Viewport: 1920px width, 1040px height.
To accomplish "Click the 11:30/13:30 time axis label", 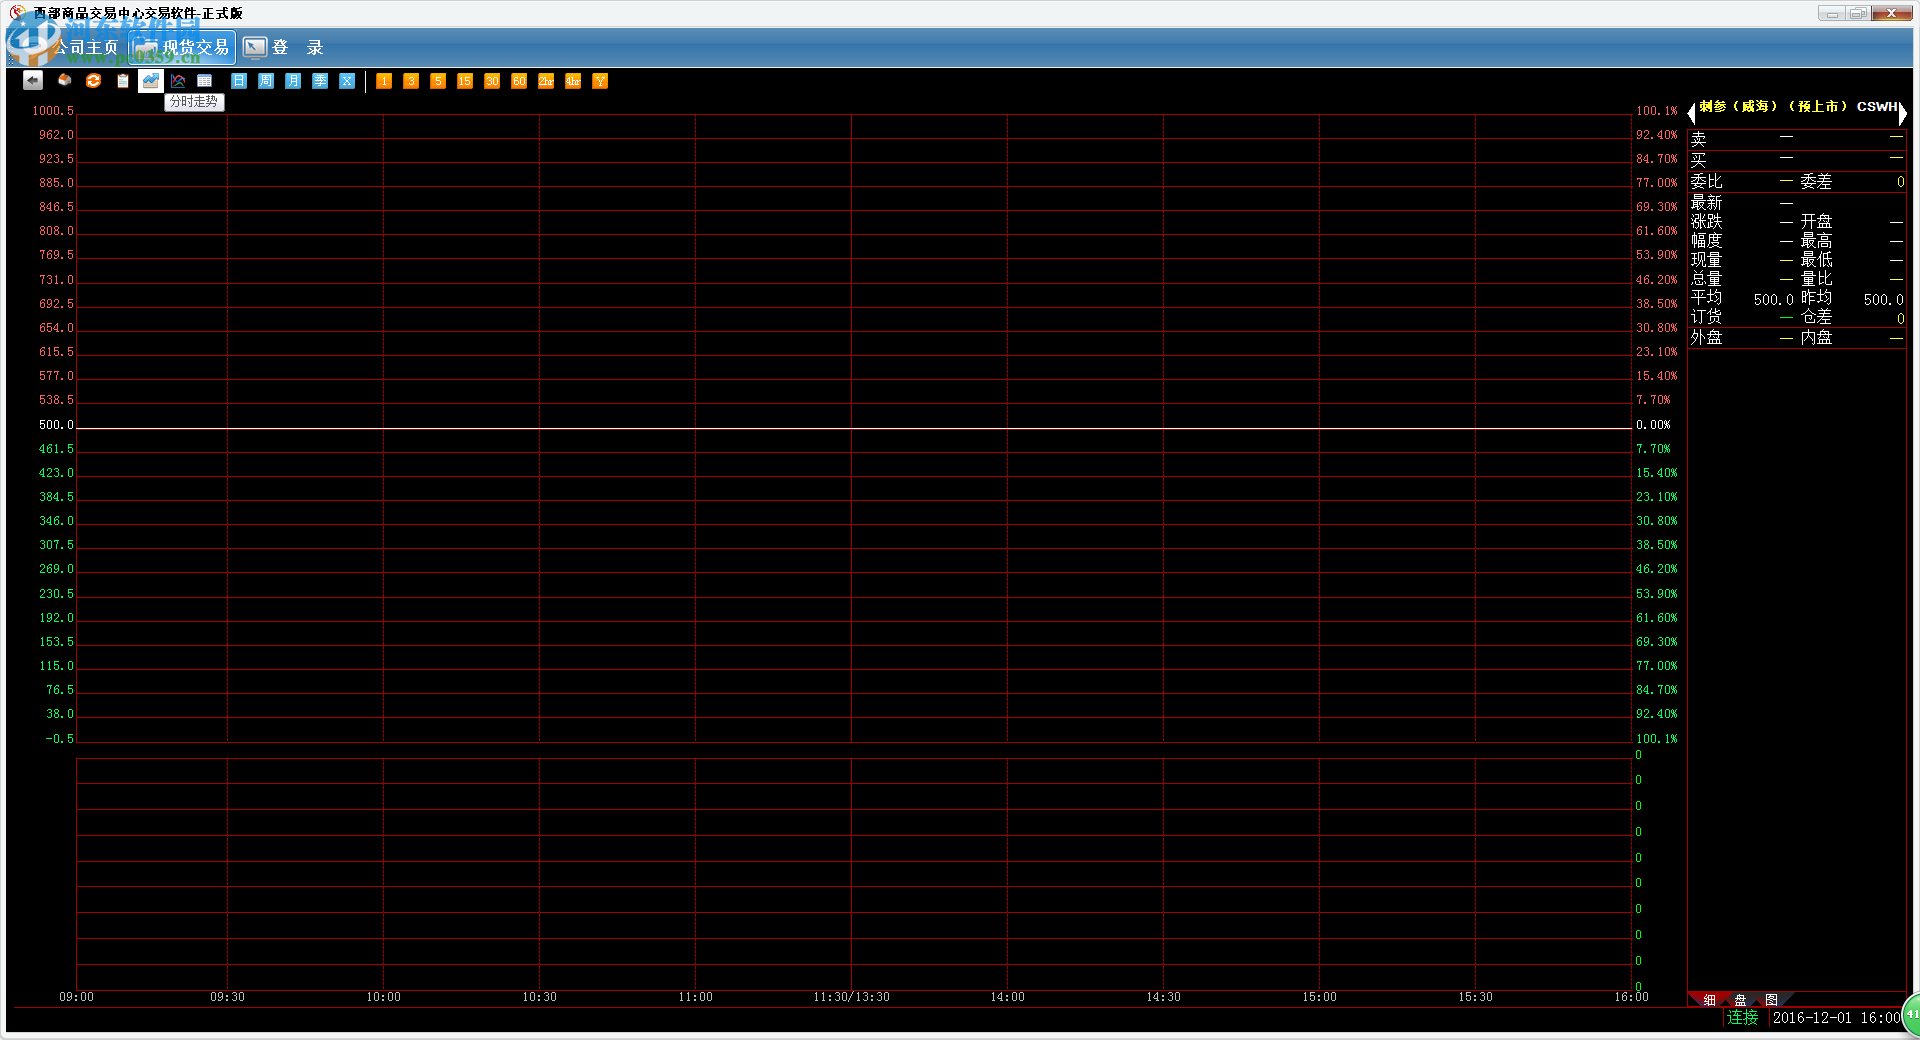I will click(851, 997).
